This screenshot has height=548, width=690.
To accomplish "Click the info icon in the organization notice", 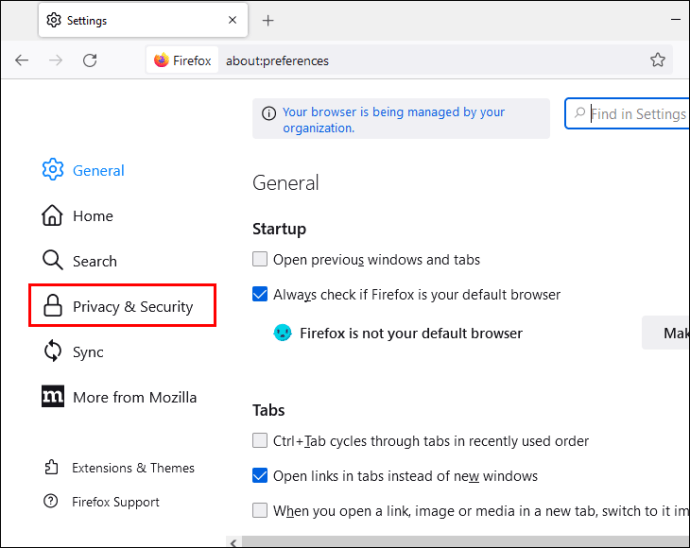I will 269,114.
